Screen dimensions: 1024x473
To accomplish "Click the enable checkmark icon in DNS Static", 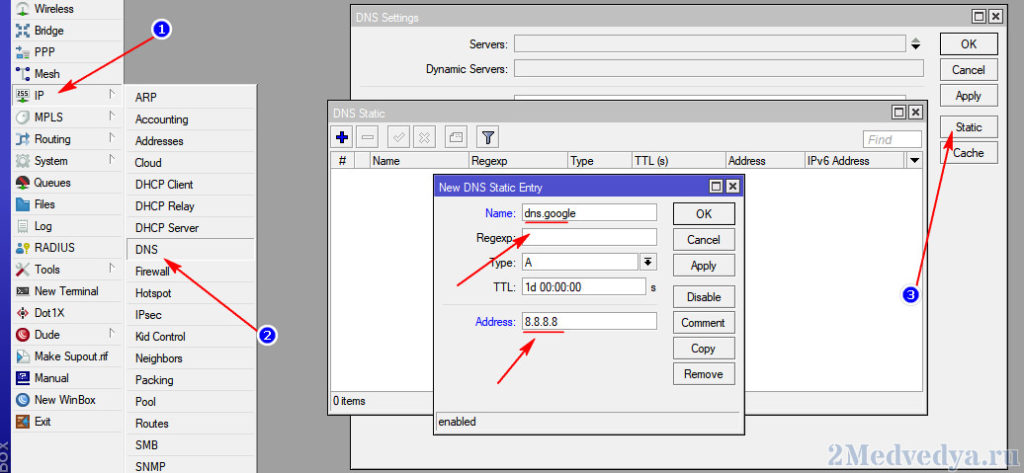I will tap(398, 137).
